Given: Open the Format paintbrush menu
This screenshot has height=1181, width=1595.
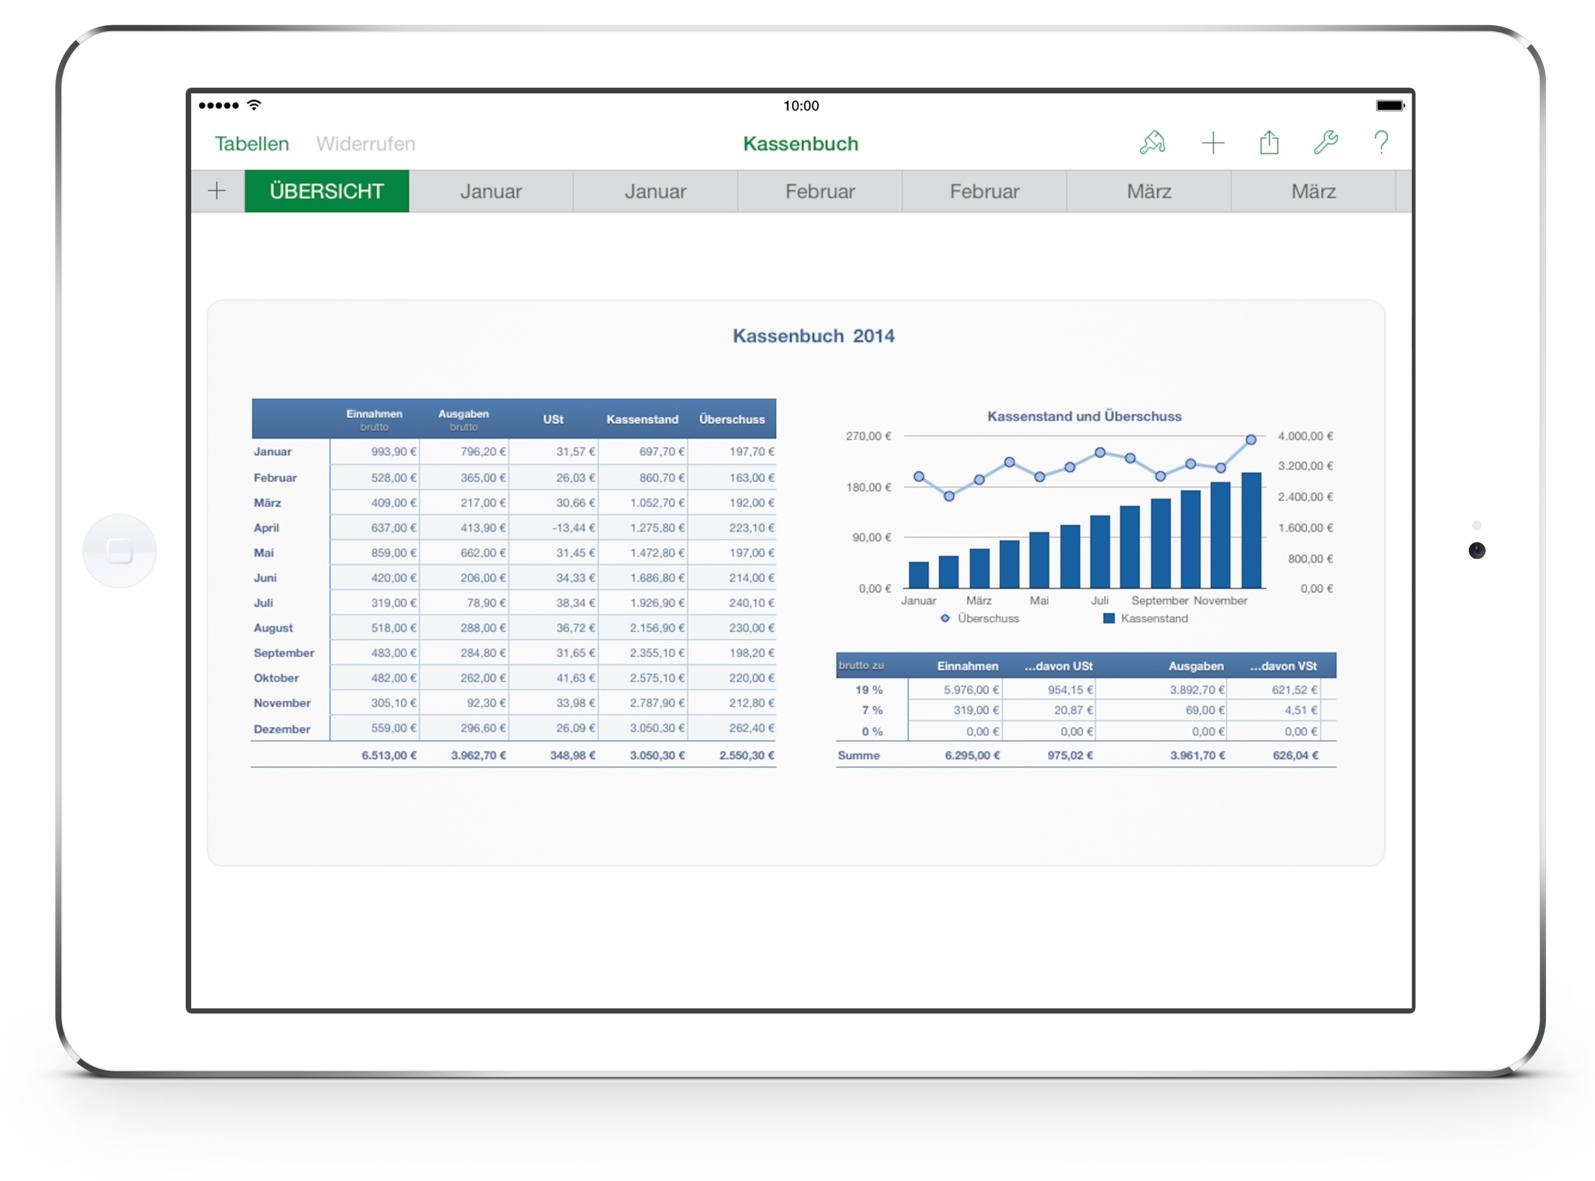Looking at the screenshot, I should [1152, 143].
